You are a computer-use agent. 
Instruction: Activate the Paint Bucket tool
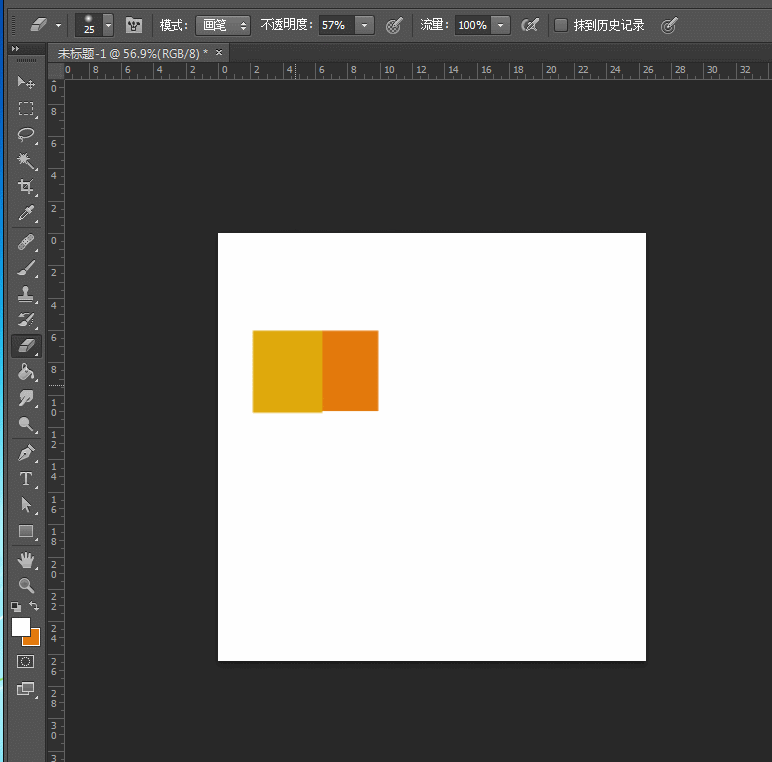(26, 372)
